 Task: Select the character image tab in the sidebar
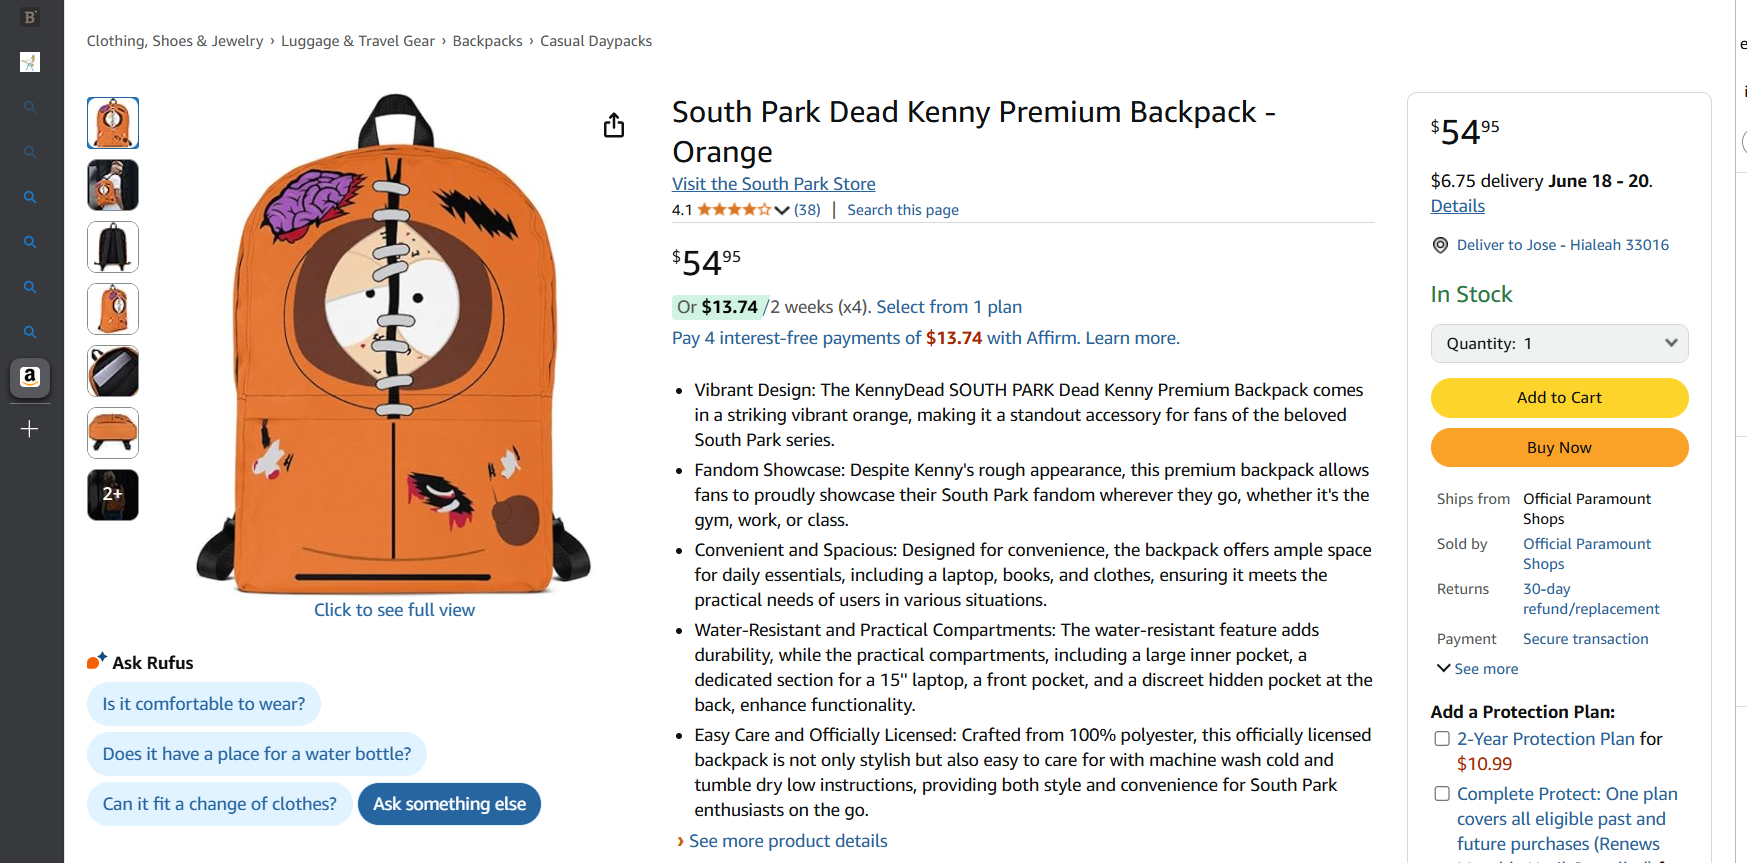29,62
